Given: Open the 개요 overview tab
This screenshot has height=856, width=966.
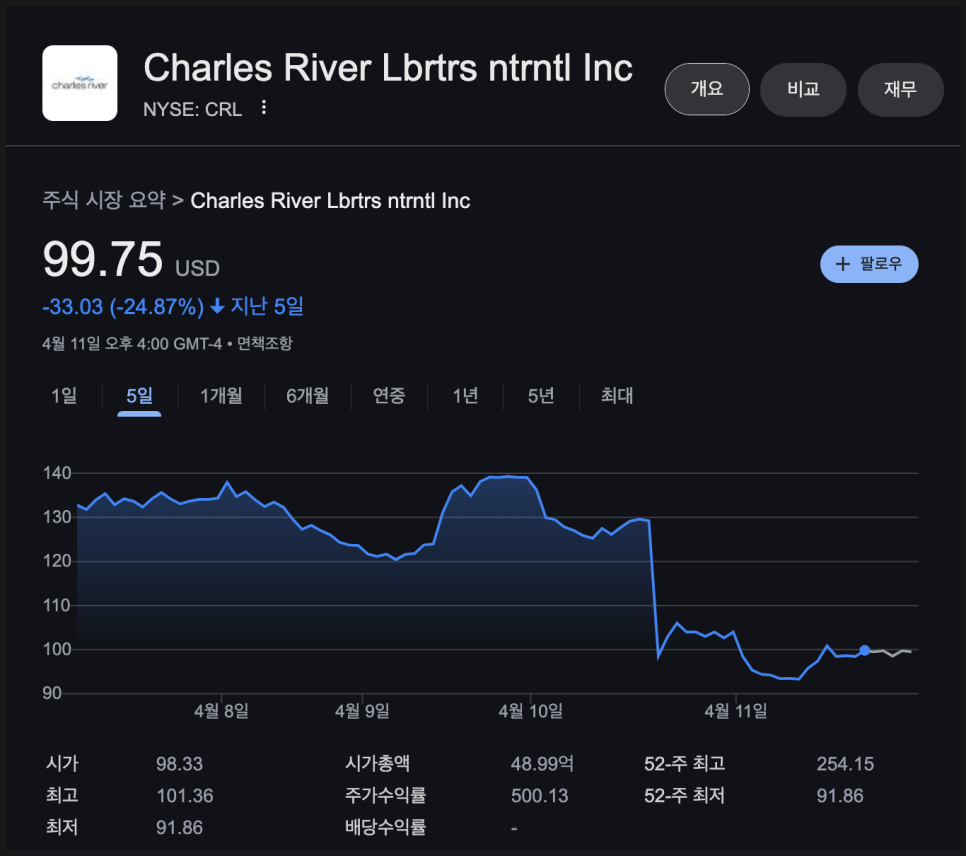Looking at the screenshot, I should (x=707, y=89).
